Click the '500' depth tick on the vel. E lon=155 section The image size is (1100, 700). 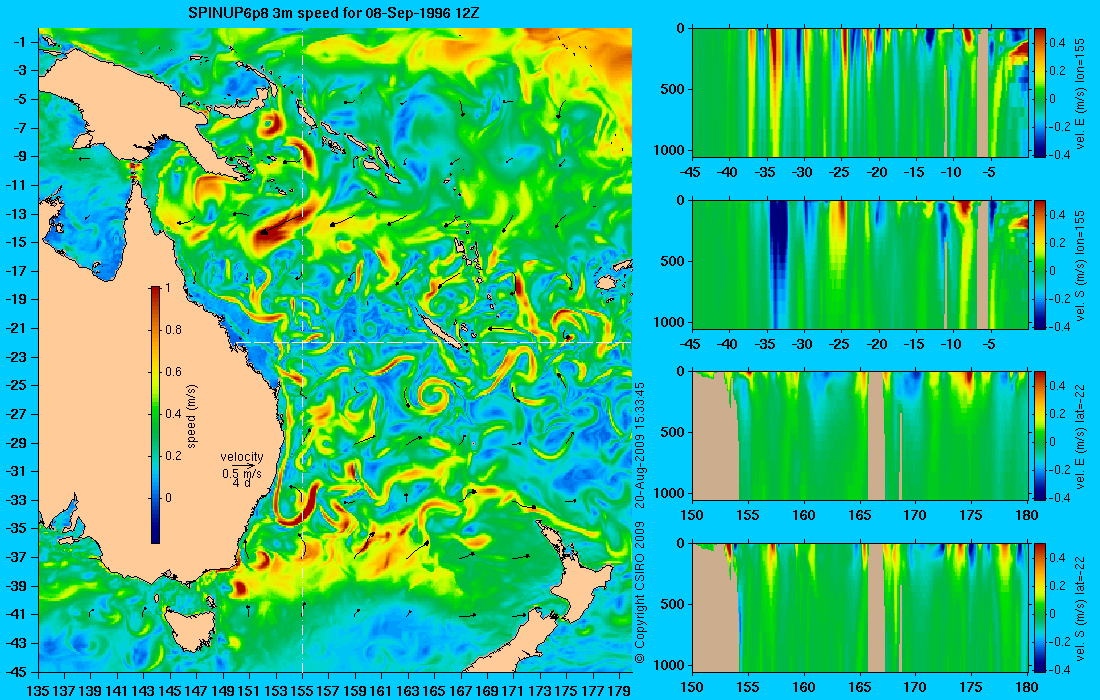pos(674,89)
